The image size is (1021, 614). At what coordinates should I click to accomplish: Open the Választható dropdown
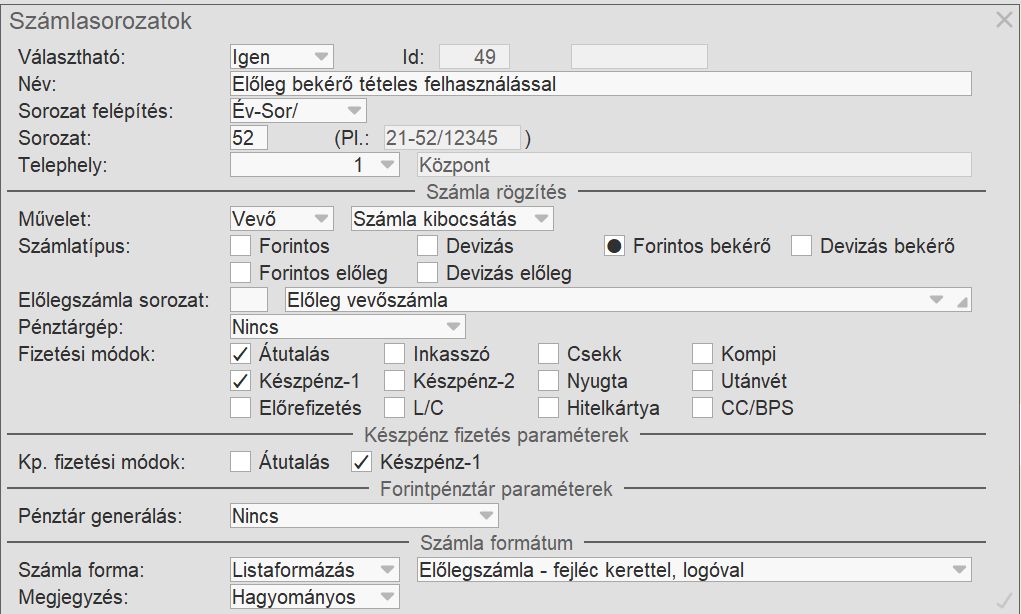(x=321, y=57)
